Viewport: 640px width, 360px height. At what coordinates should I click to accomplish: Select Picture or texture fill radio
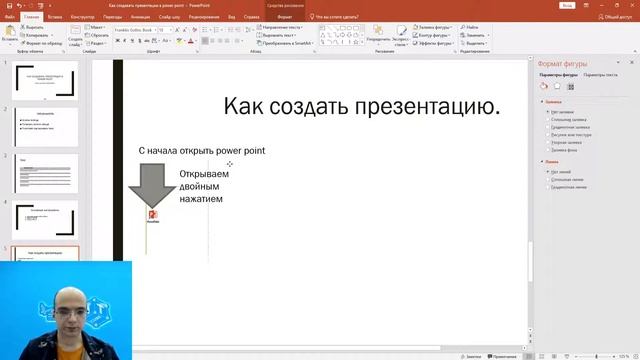tap(548, 135)
